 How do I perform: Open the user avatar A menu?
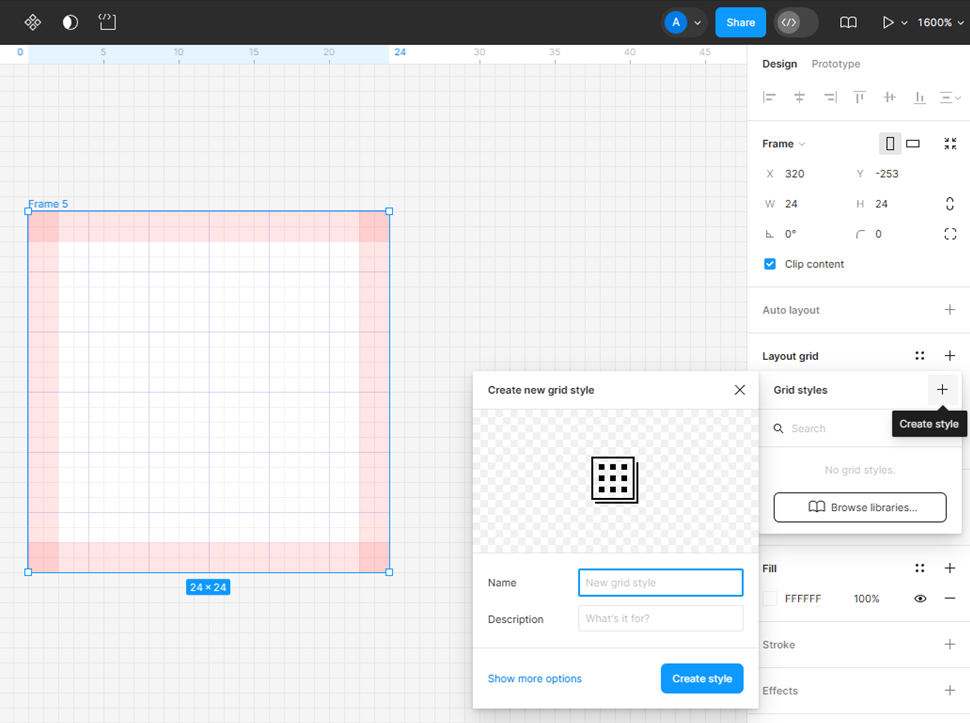(x=676, y=22)
